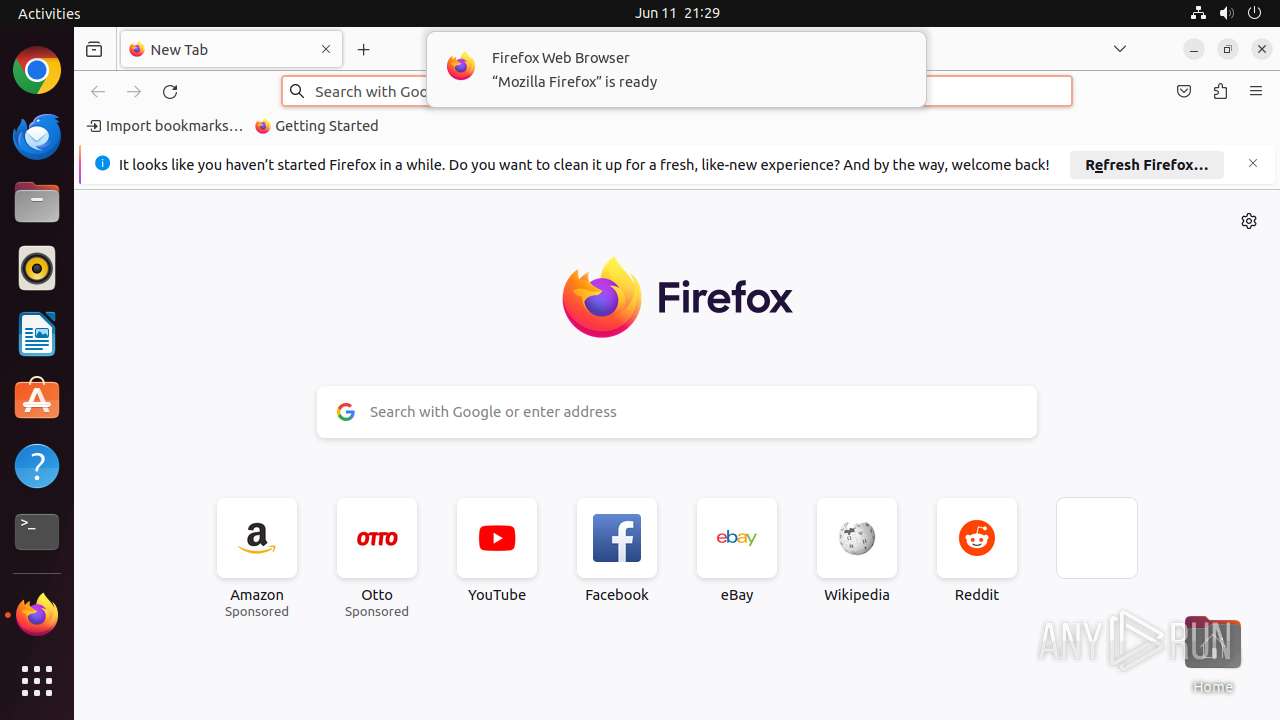Show Applications grid
This screenshot has height=720, width=1280.
click(x=37, y=681)
